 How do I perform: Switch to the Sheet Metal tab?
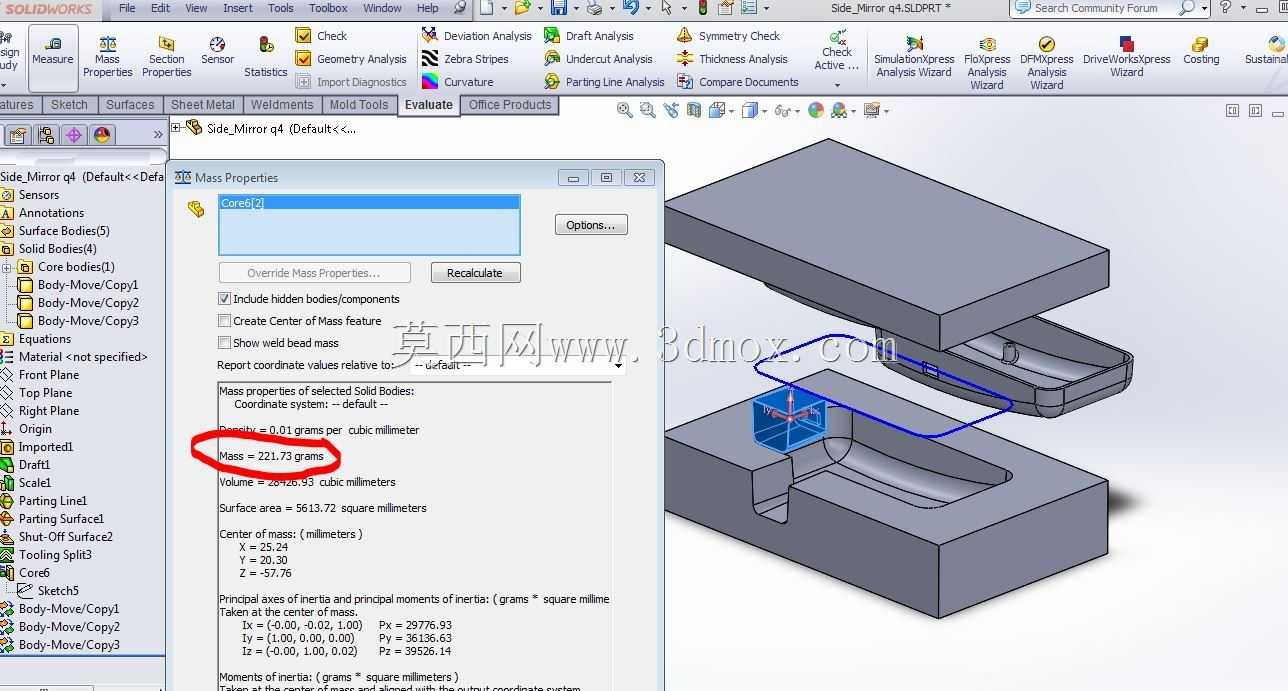tap(203, 105)
